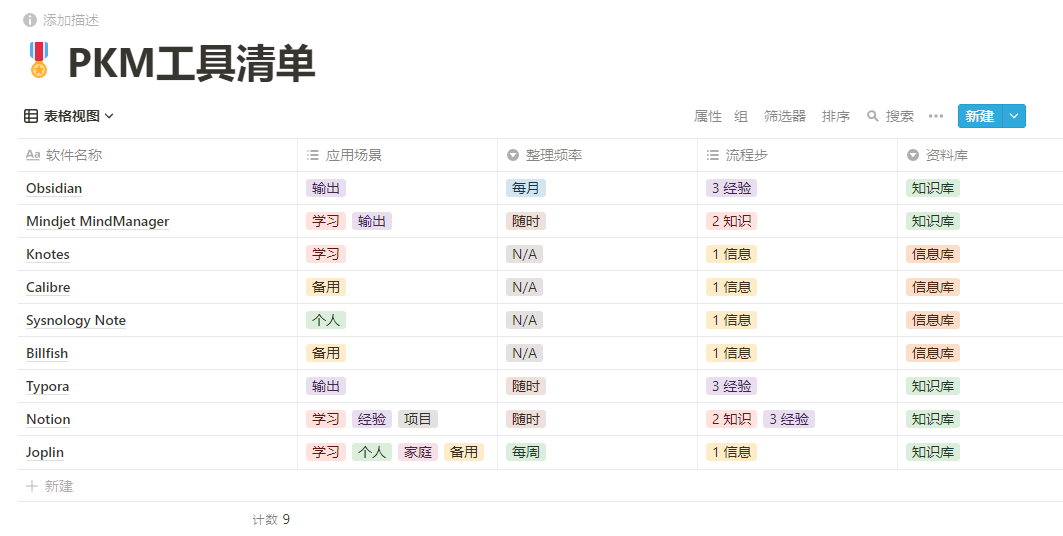Image resolution: width=1063 pixels, height=536 pixels.
Task: Click 添加描述 to add a description
Action: coord(71,20)
